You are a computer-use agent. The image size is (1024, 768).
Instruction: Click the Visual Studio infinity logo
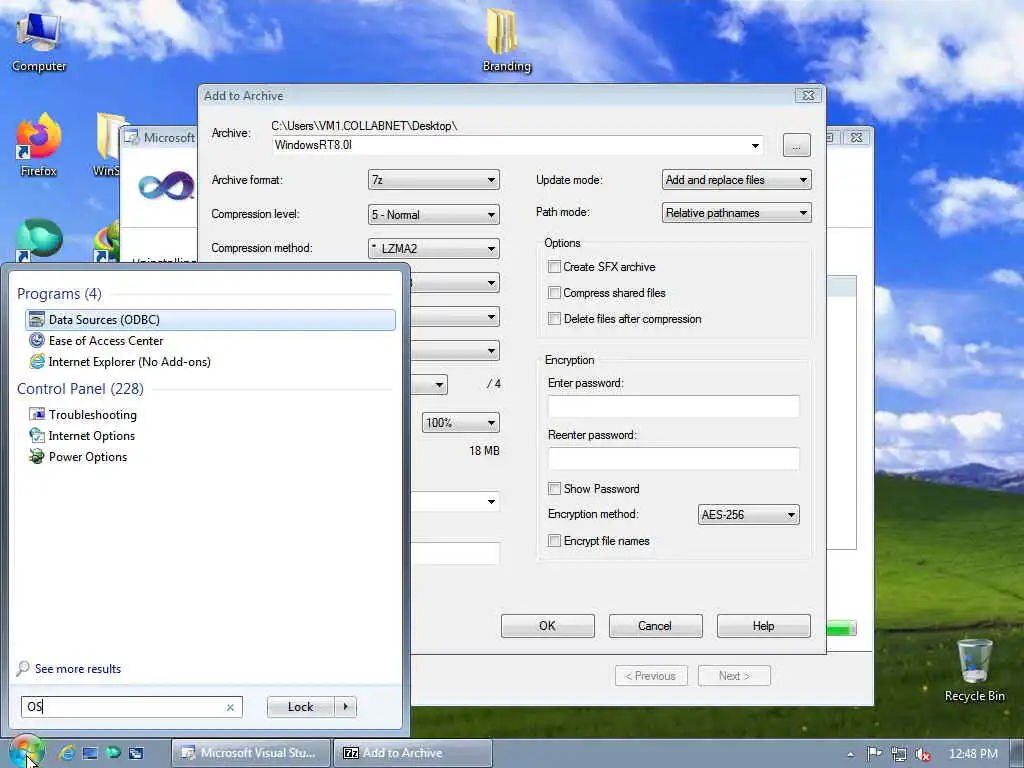pyautogui.click(x=167, y=186)
